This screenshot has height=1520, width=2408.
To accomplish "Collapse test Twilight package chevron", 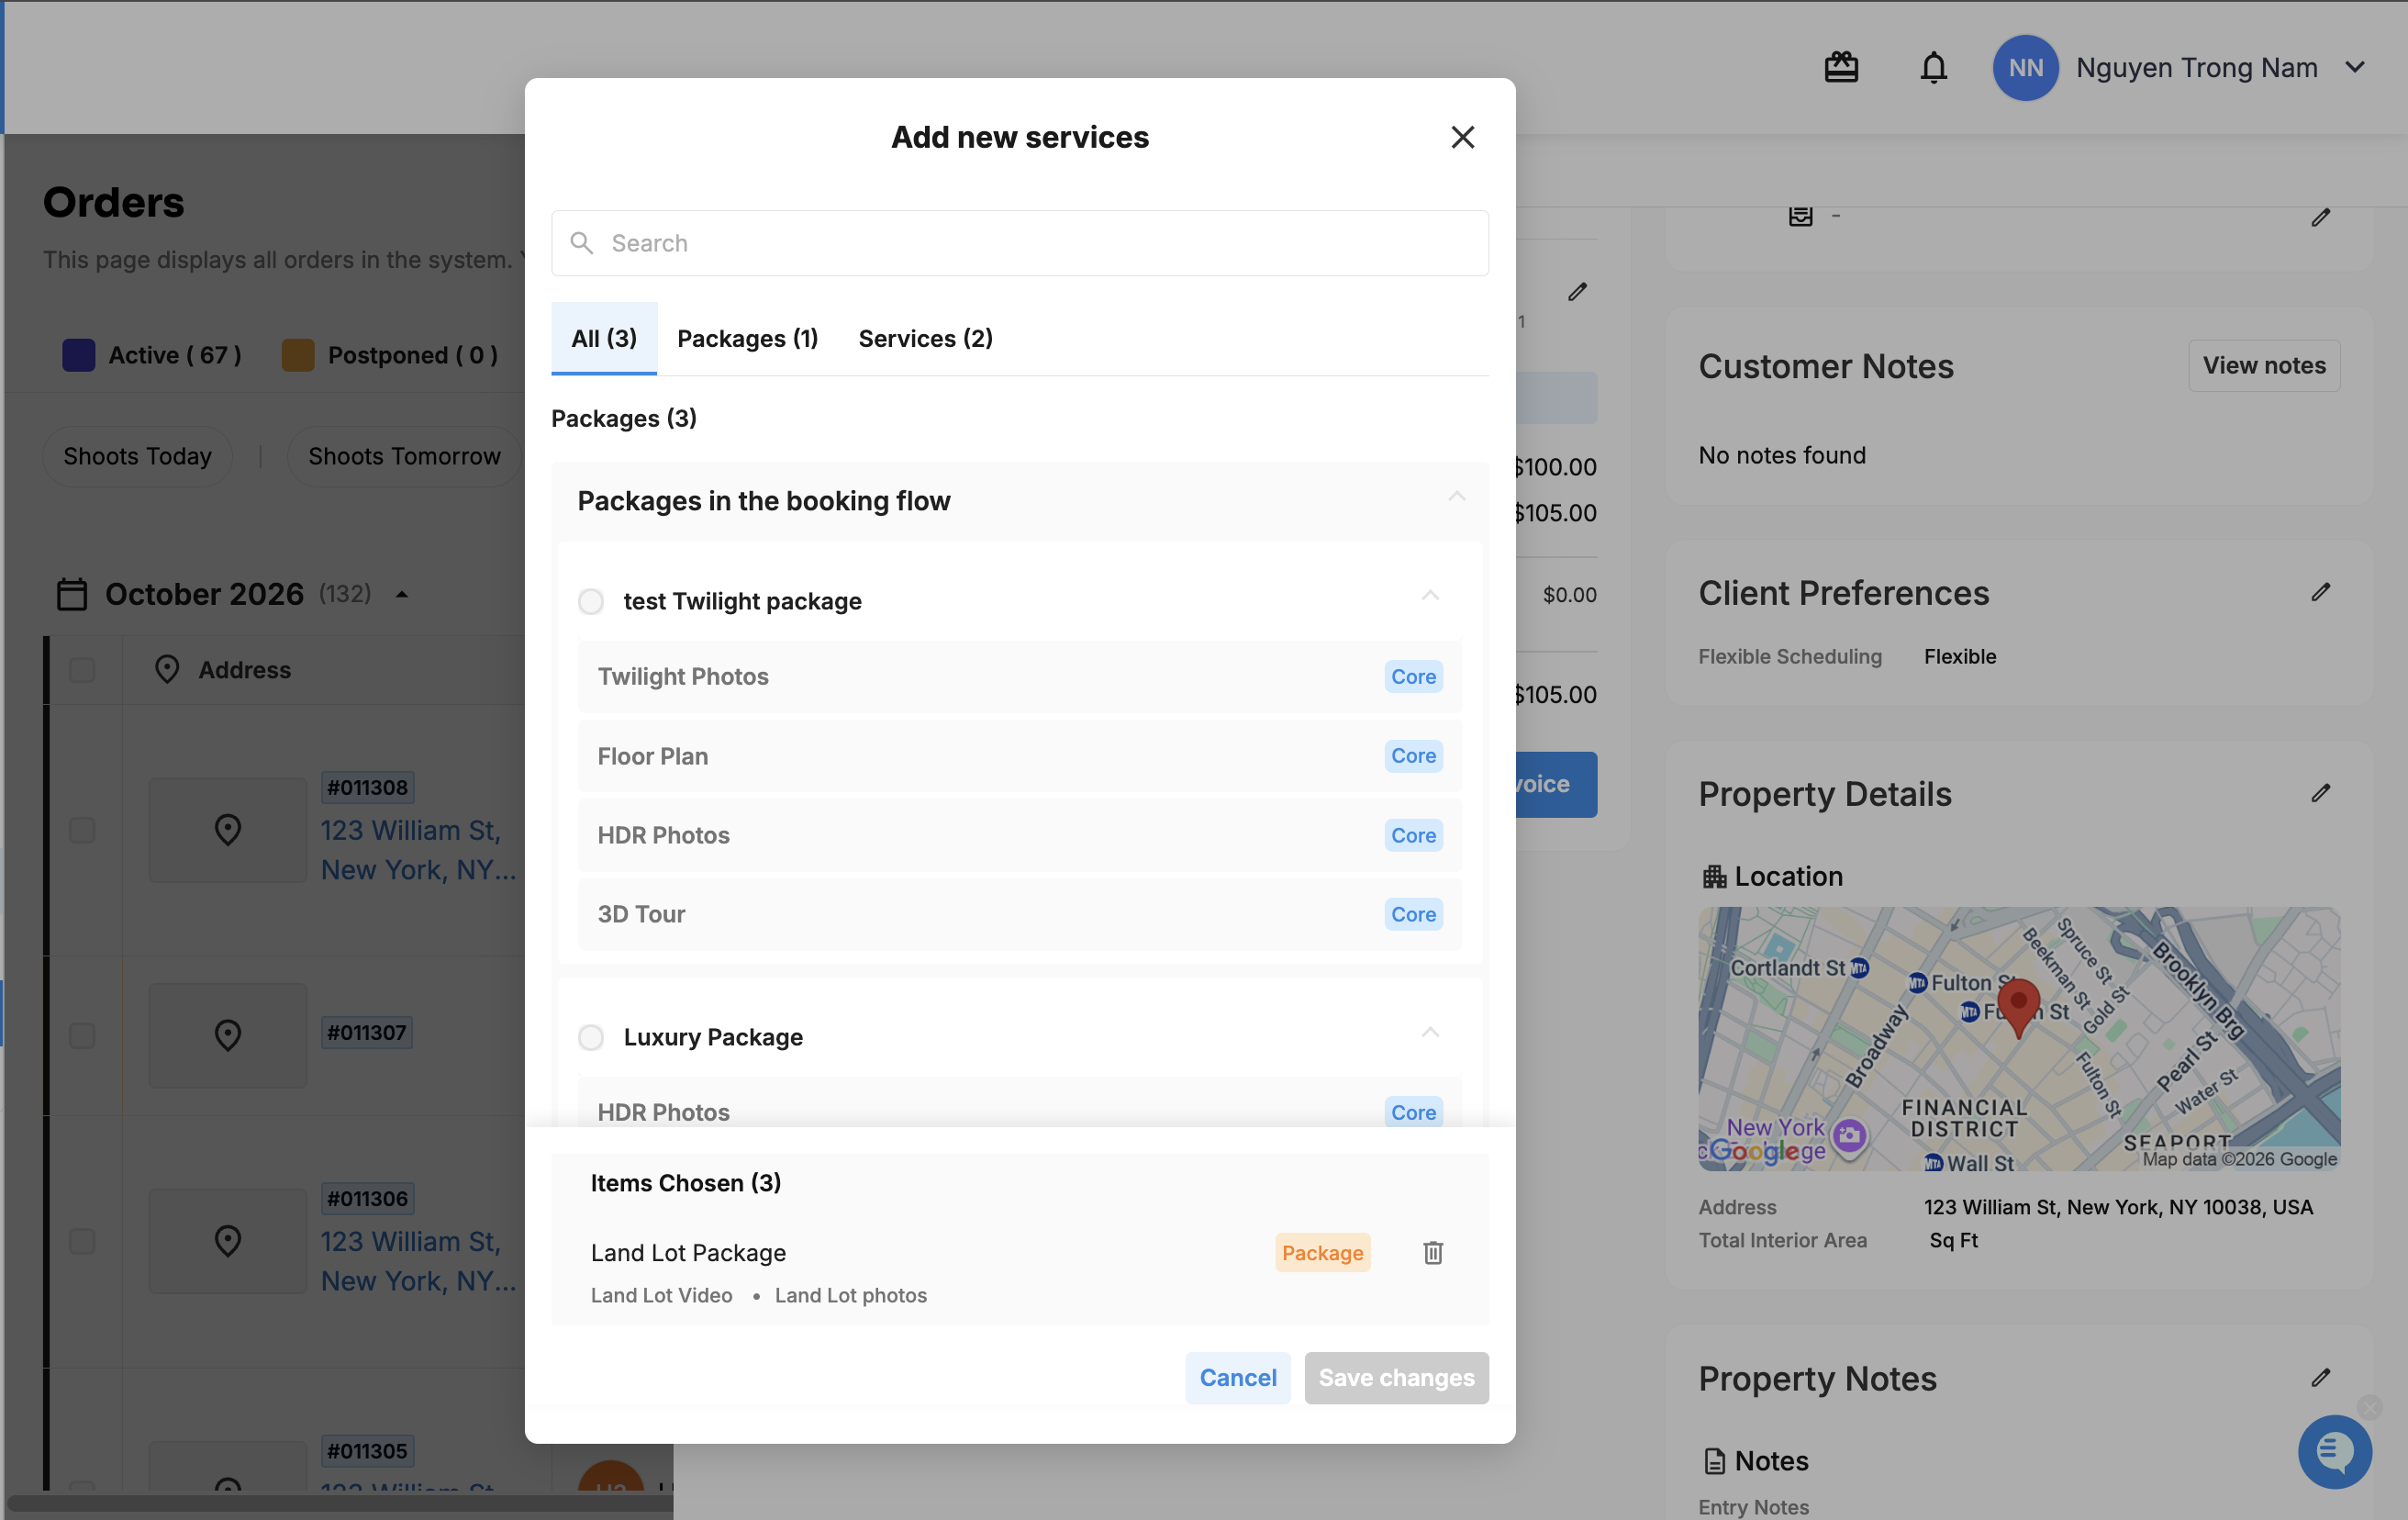I will (x=1430, y=596).
